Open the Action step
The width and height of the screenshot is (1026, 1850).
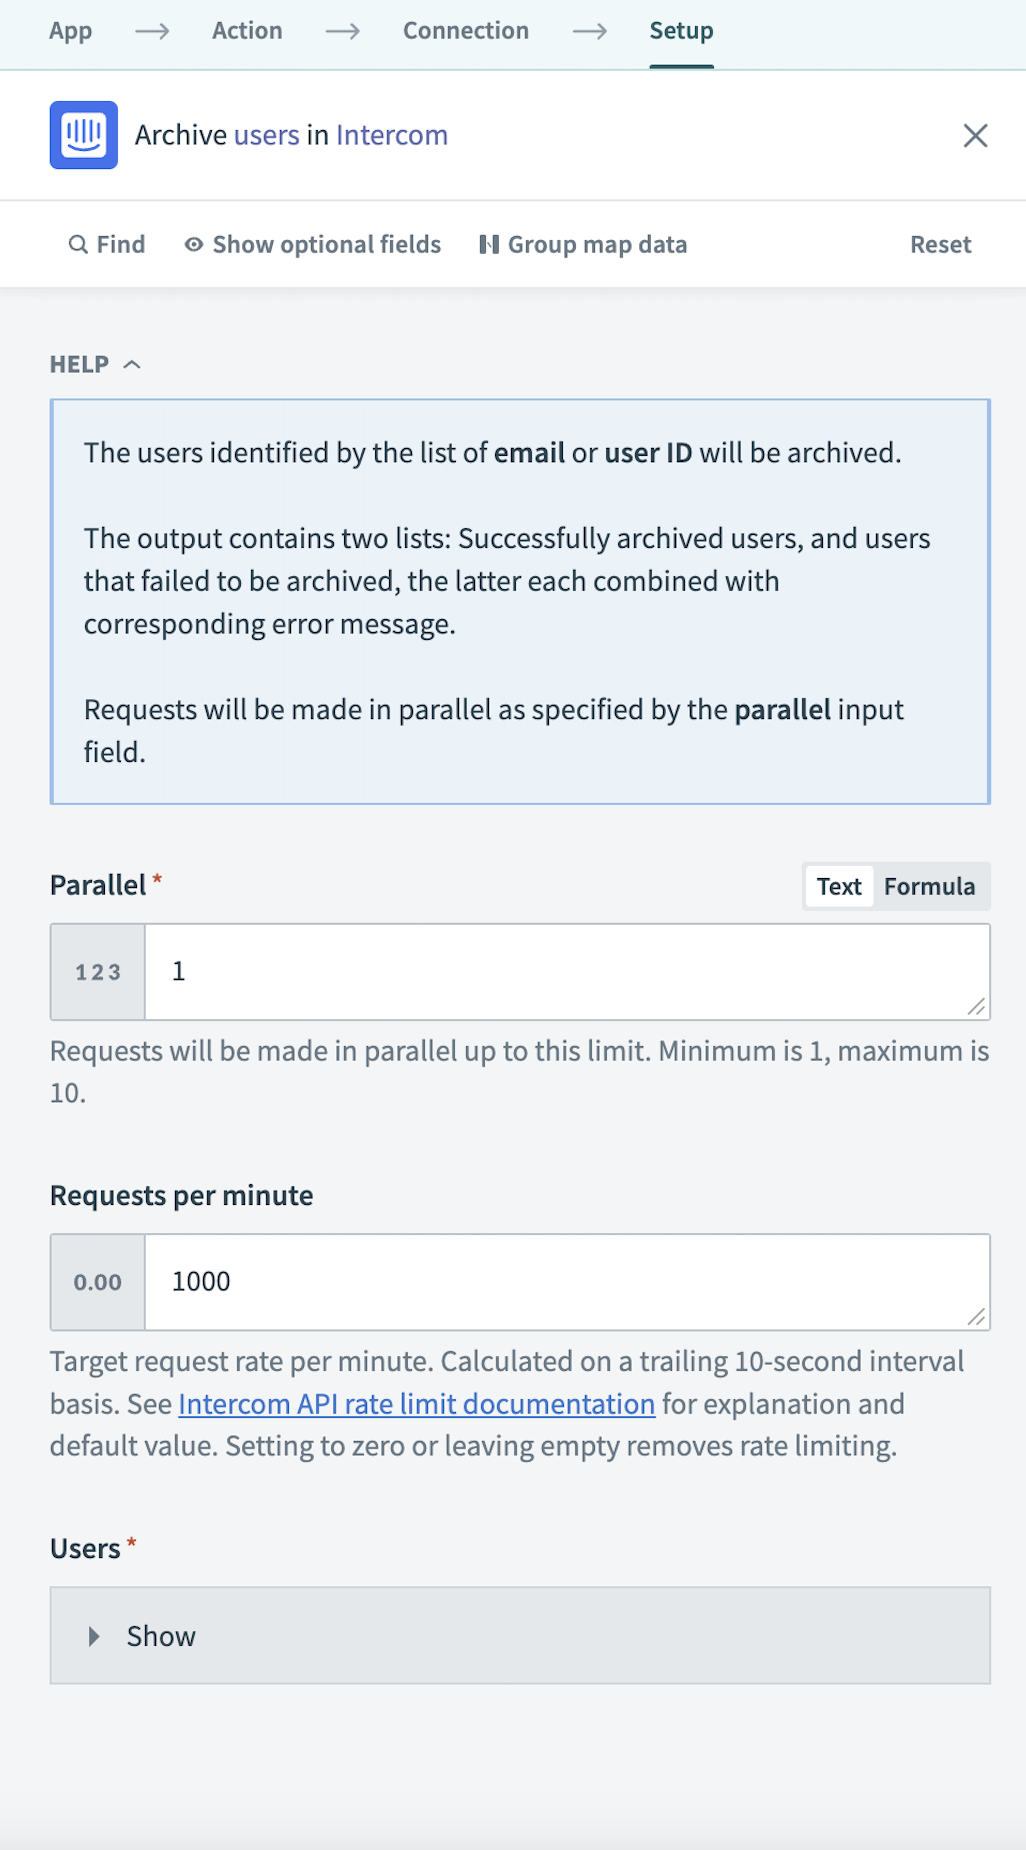(246, 31)
